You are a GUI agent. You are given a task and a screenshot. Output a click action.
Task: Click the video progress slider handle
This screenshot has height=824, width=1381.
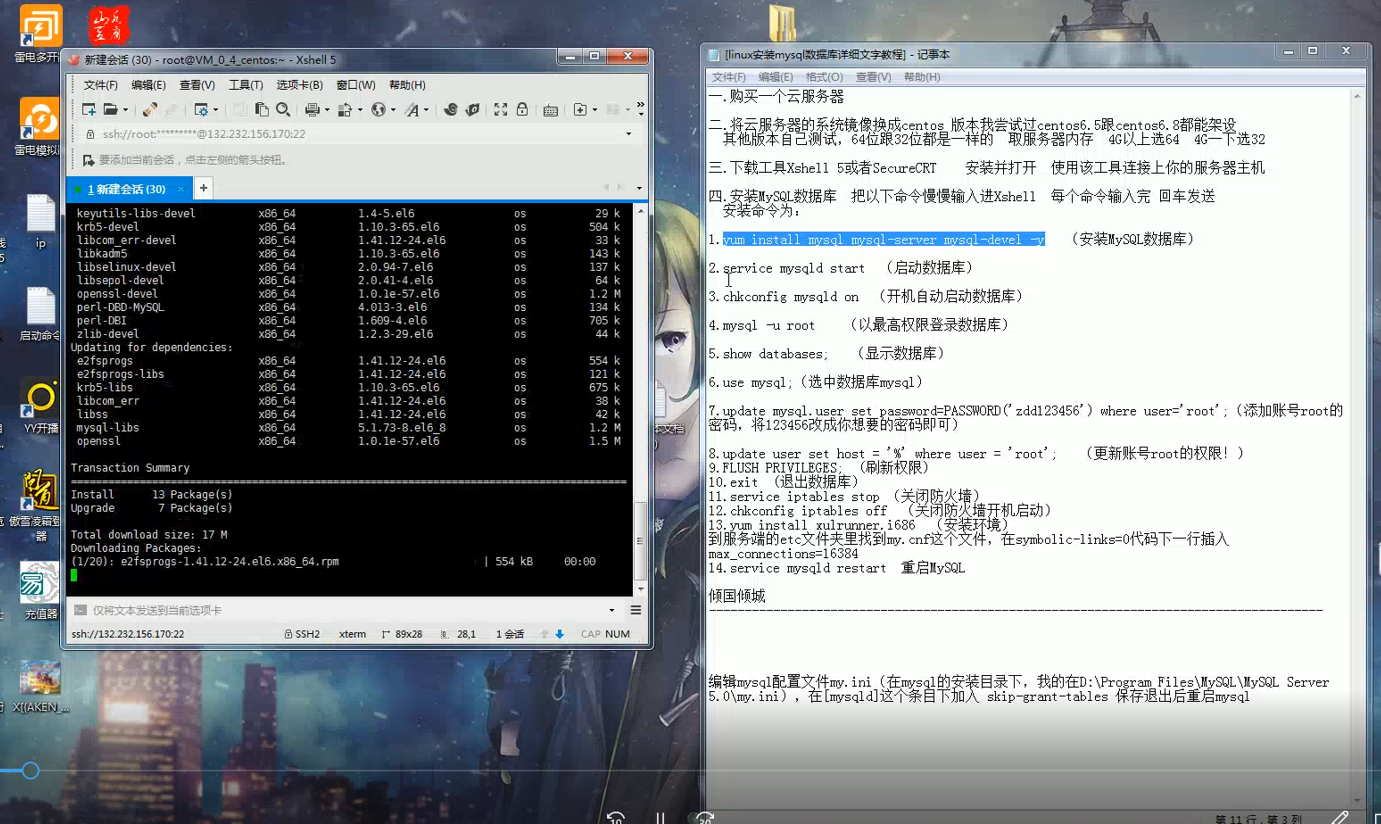[x=30, y=770]
